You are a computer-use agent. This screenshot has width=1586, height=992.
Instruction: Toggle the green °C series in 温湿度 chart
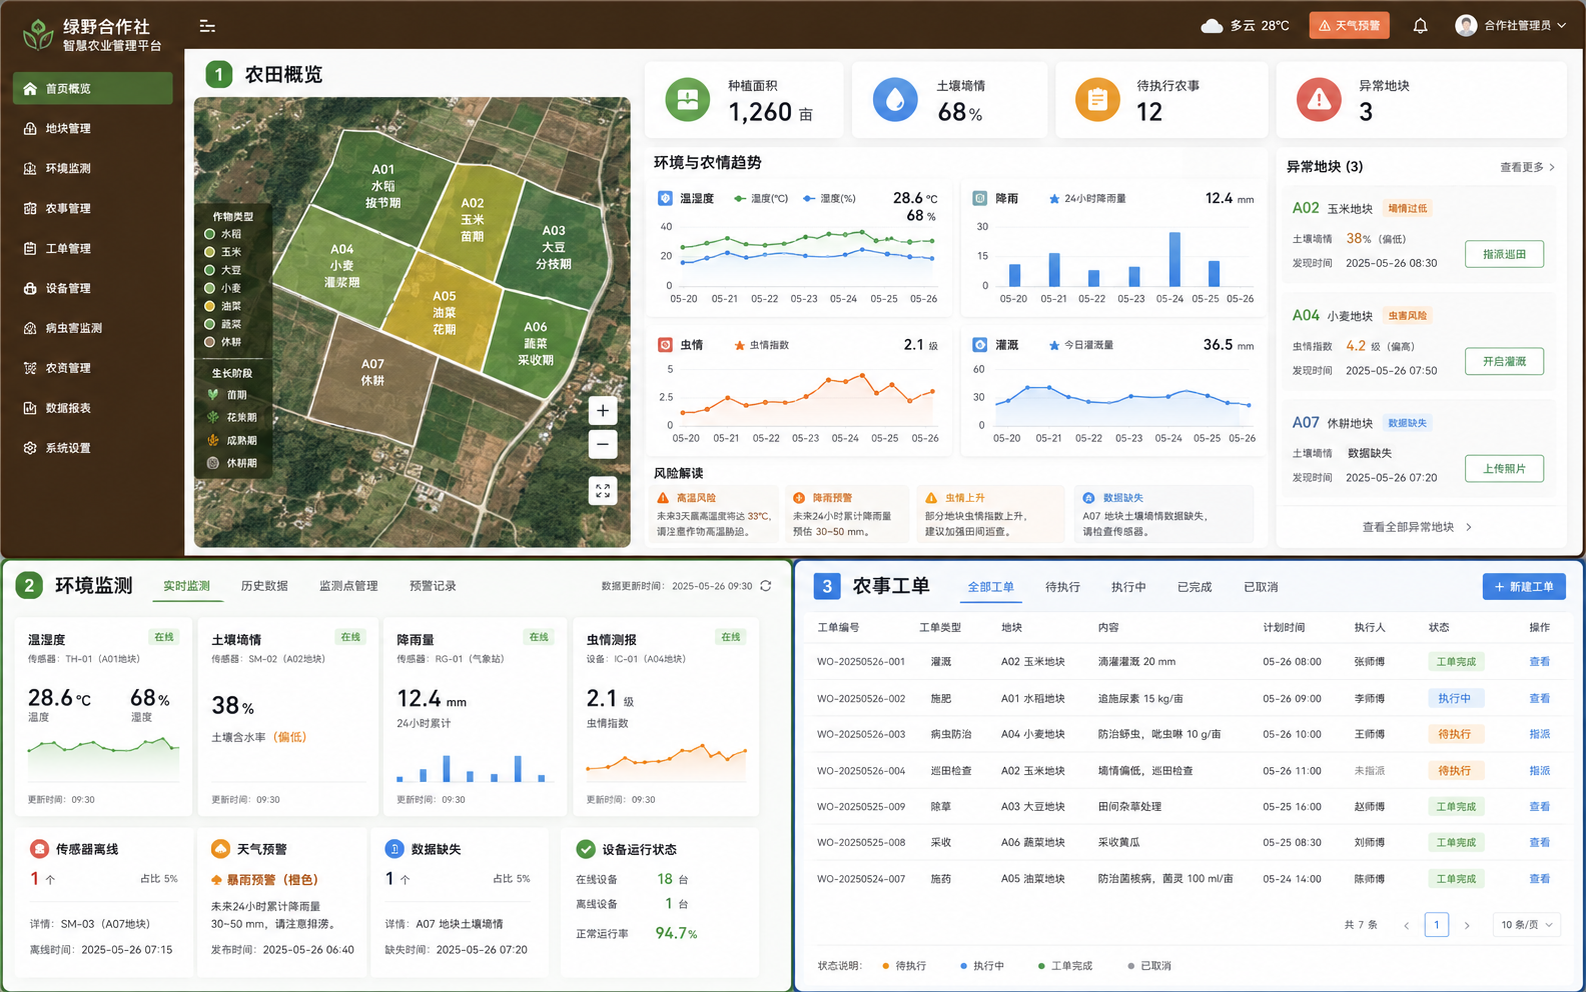pyautogui.click(x=761, y=199)
